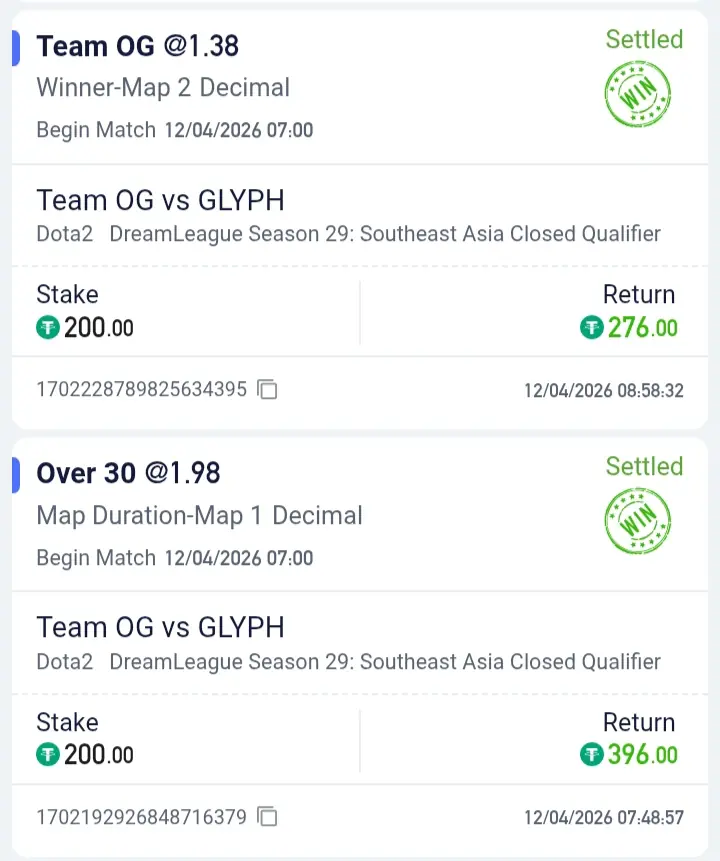This screenshot has height=861, width=720.
Task: Click the Map Duration-Map 1 Decimal label
Action: tap(199, 515)
